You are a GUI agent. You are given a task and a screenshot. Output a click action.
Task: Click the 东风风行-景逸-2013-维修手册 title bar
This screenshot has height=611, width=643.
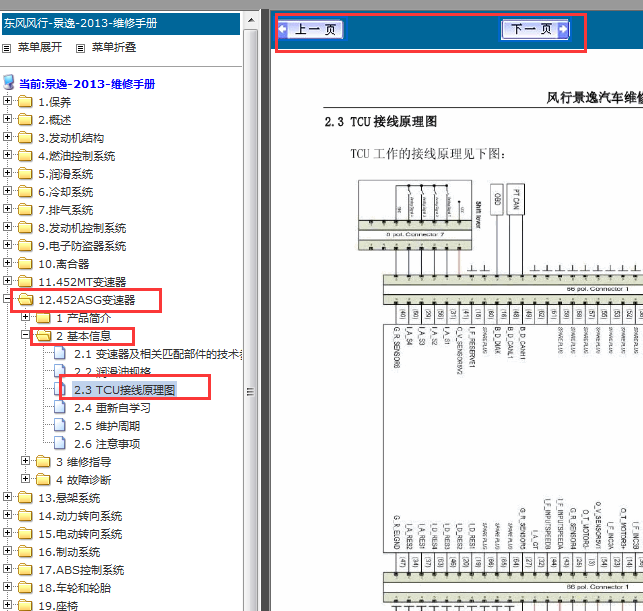(x=121, y=23)
